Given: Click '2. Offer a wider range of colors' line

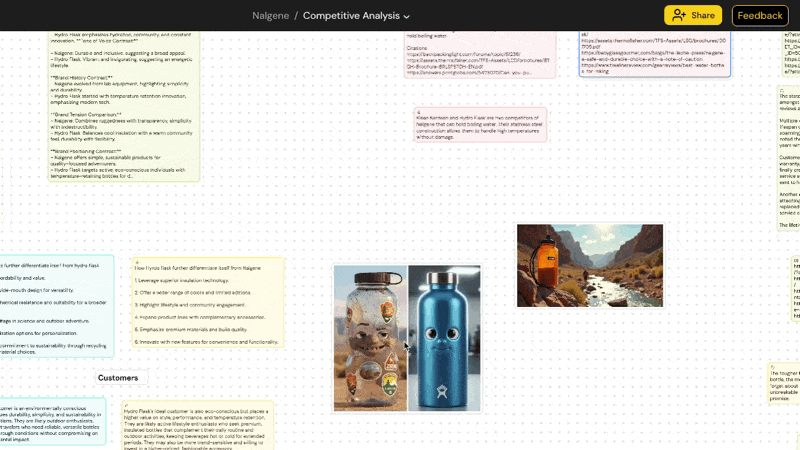Looking at the screenshot, I should click(192, 292).
